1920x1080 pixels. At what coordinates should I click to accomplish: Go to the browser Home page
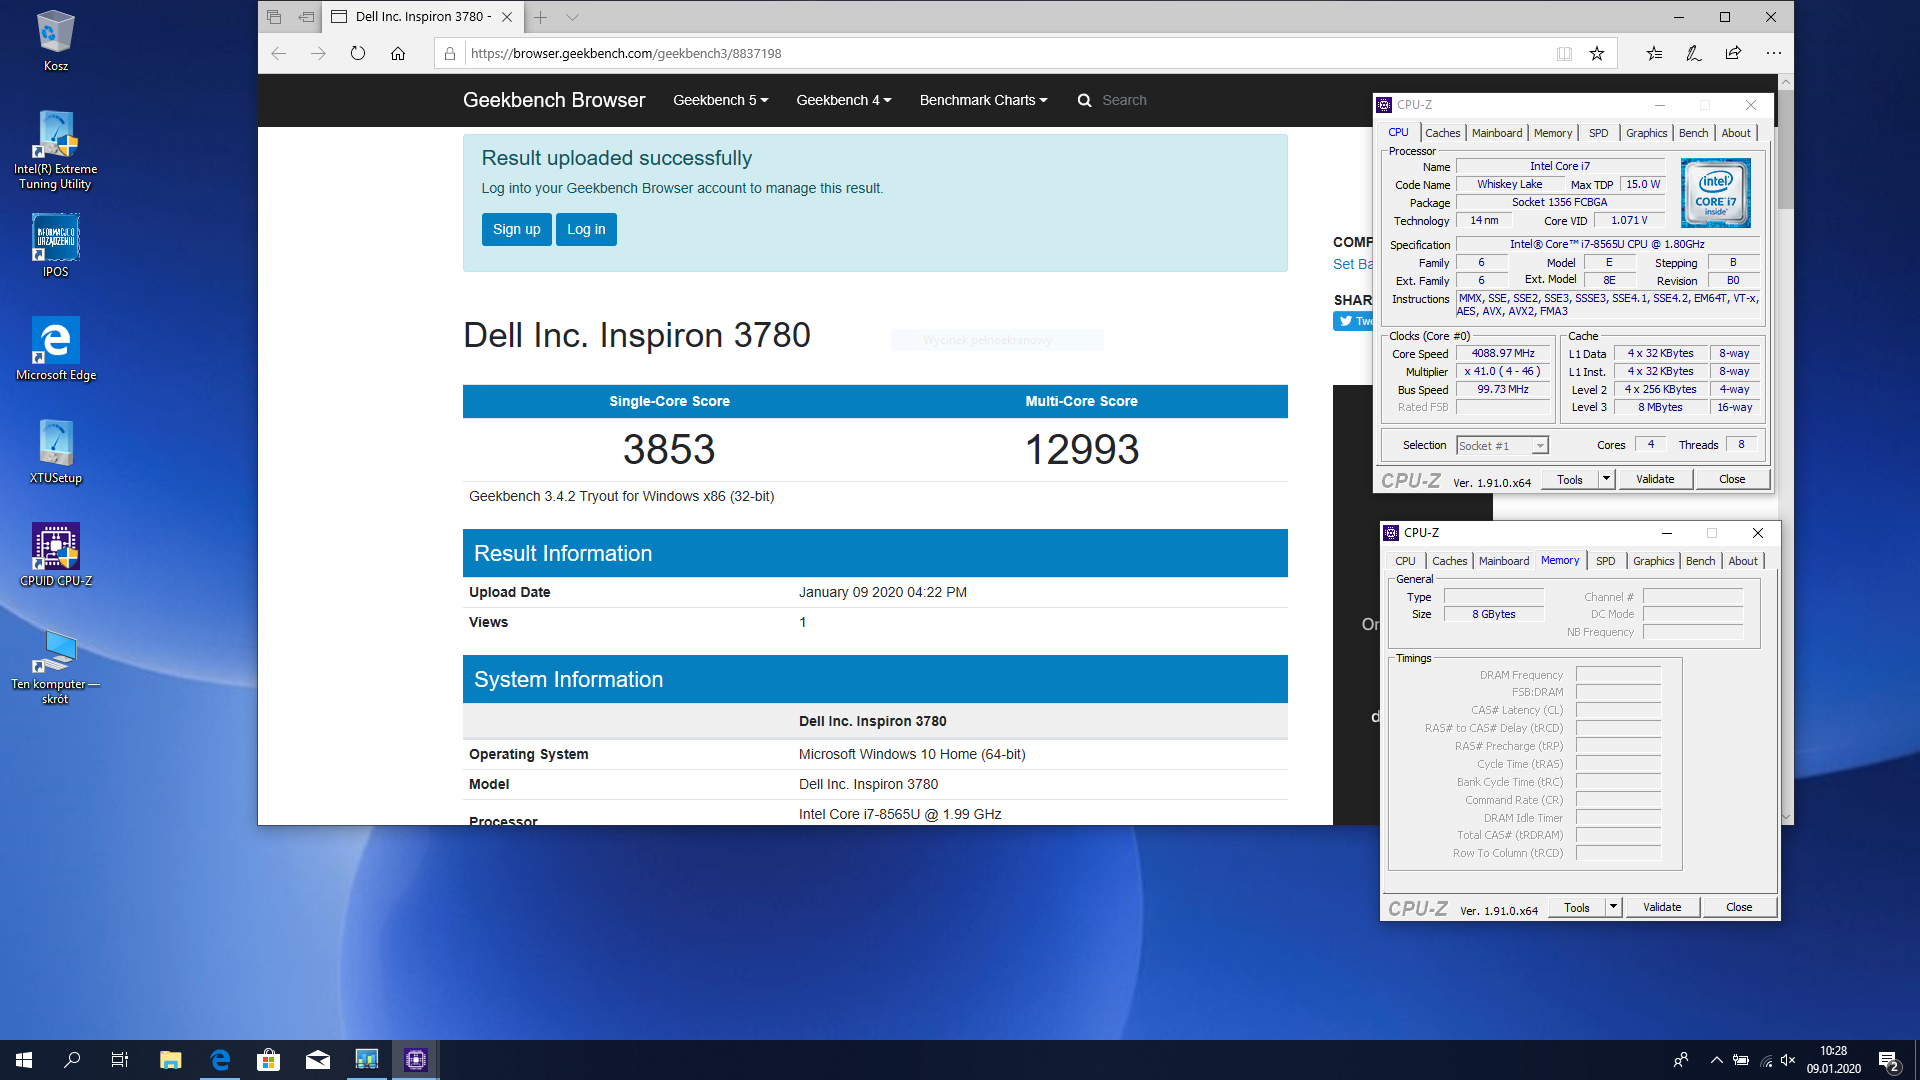[x=398, y=53]
